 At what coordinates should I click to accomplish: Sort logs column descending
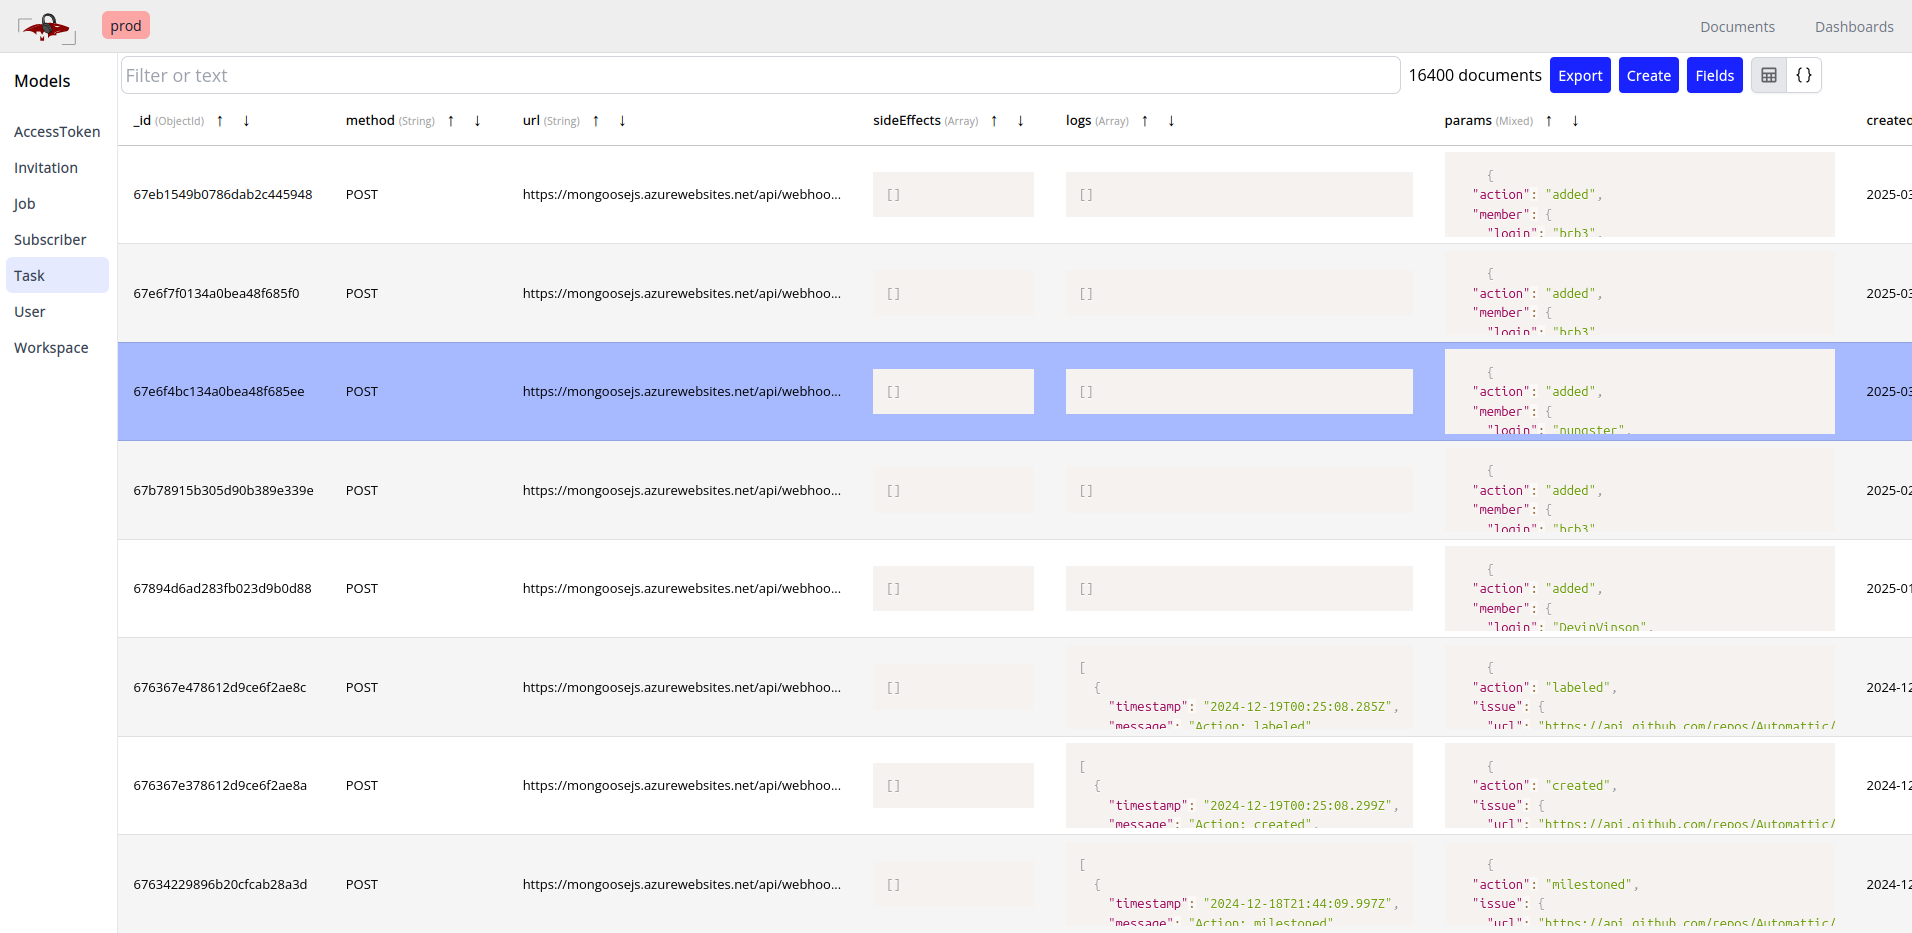1171,121
